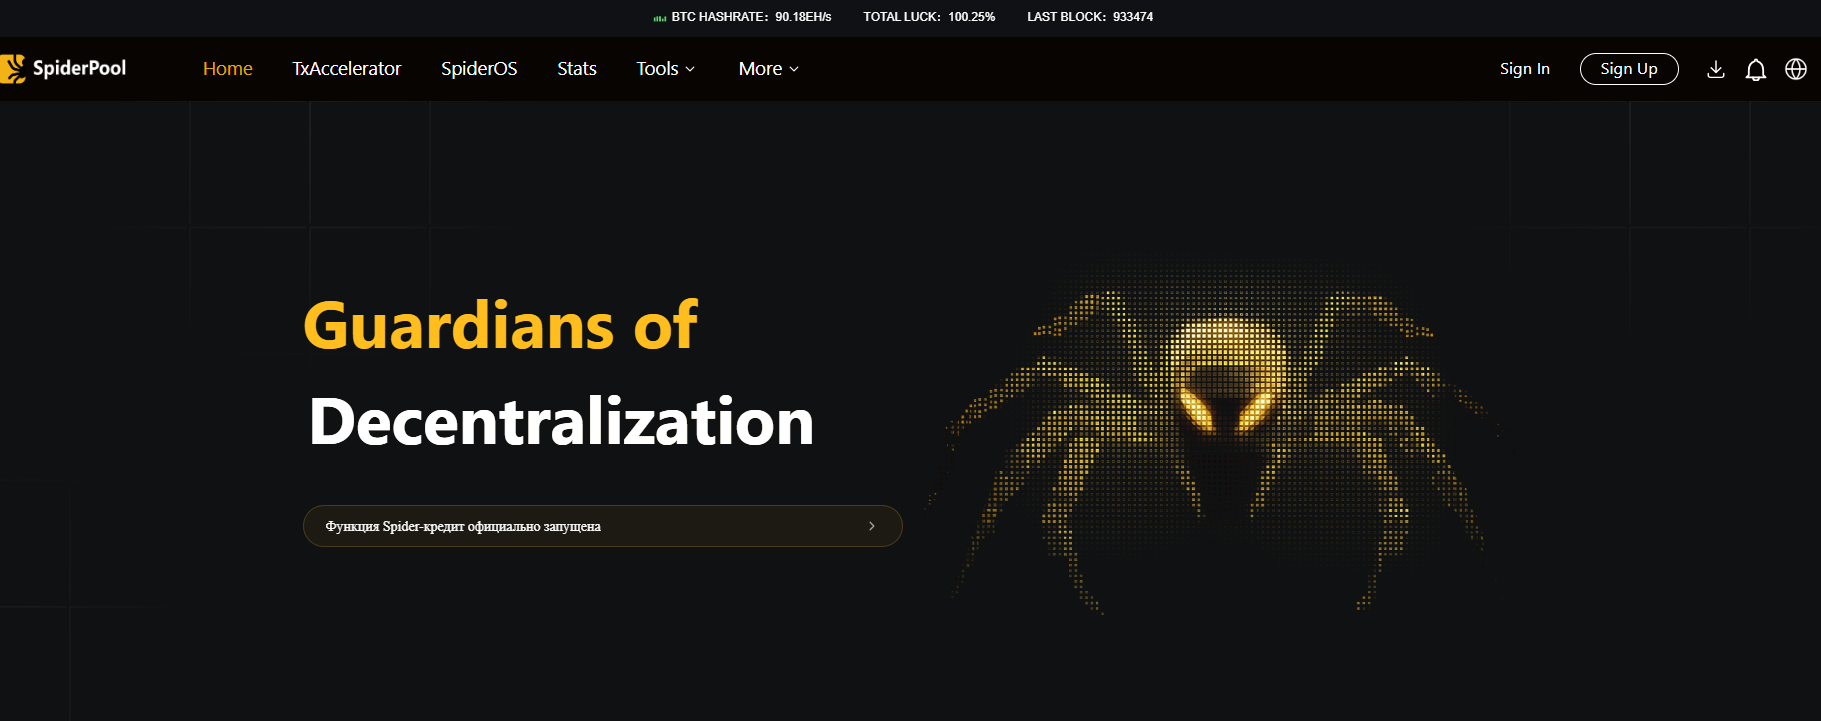The image size is (1821, 721).
Task: Click the Sign In link
Action: tap(1524, 69)
